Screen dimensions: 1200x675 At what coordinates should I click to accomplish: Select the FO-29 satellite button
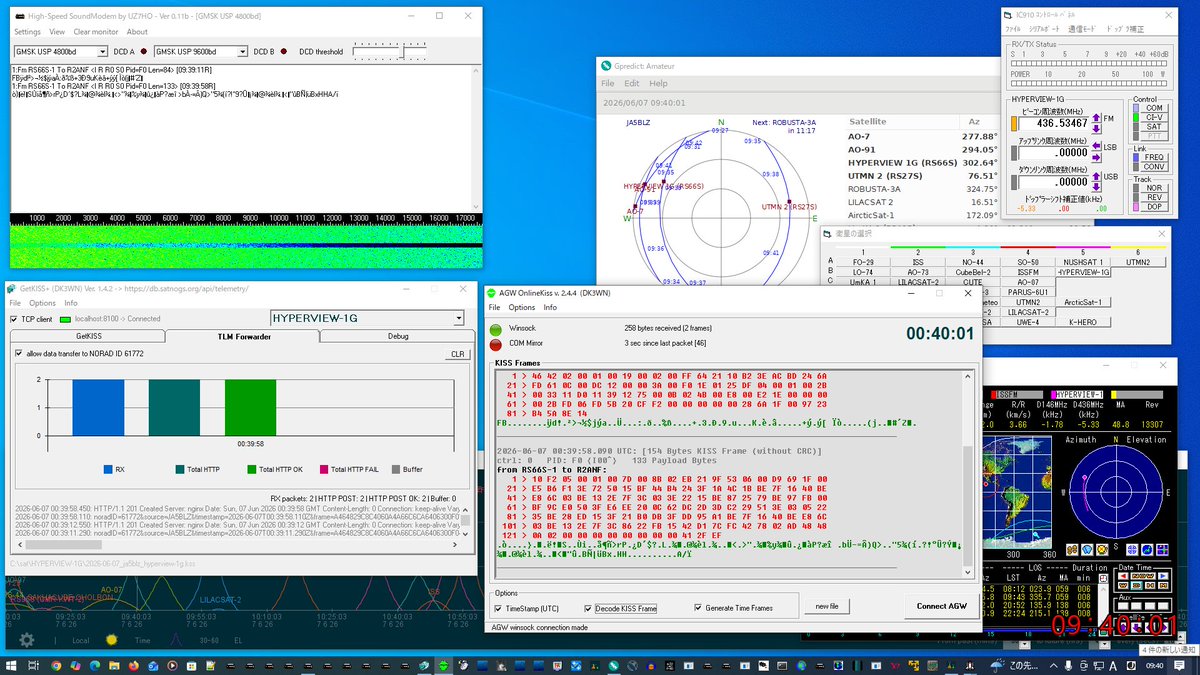tap(863, 262)
